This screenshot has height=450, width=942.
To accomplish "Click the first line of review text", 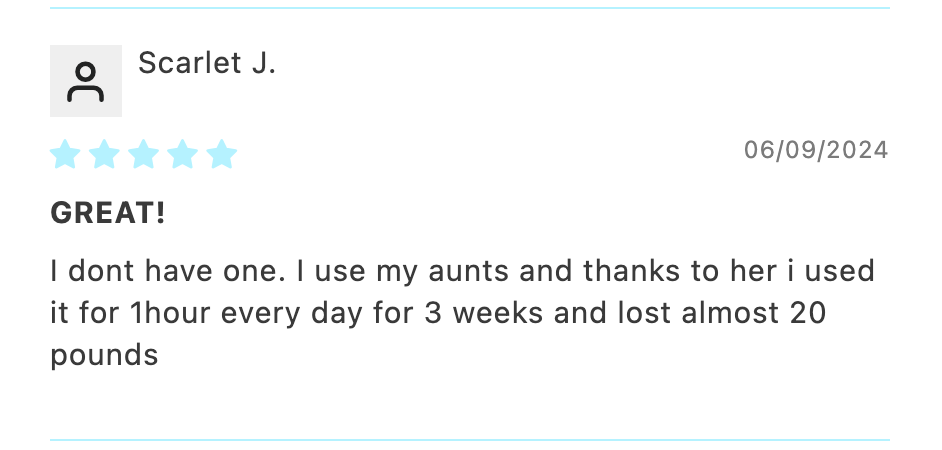I will pos(462,271).
